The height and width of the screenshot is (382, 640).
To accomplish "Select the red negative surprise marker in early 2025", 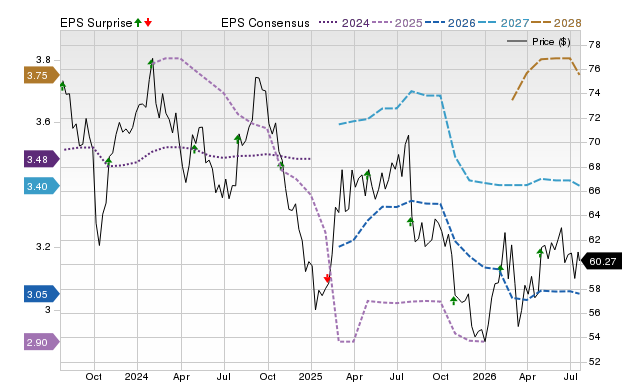I will point(327,279).
